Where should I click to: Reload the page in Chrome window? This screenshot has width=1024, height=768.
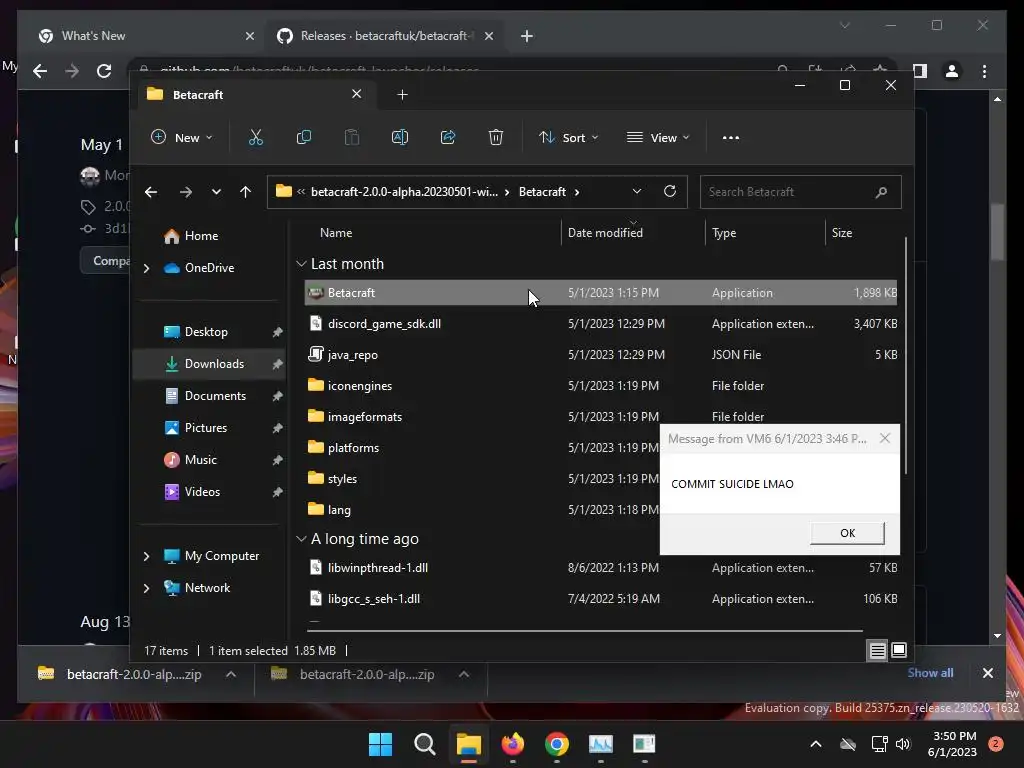click(104, 71)
